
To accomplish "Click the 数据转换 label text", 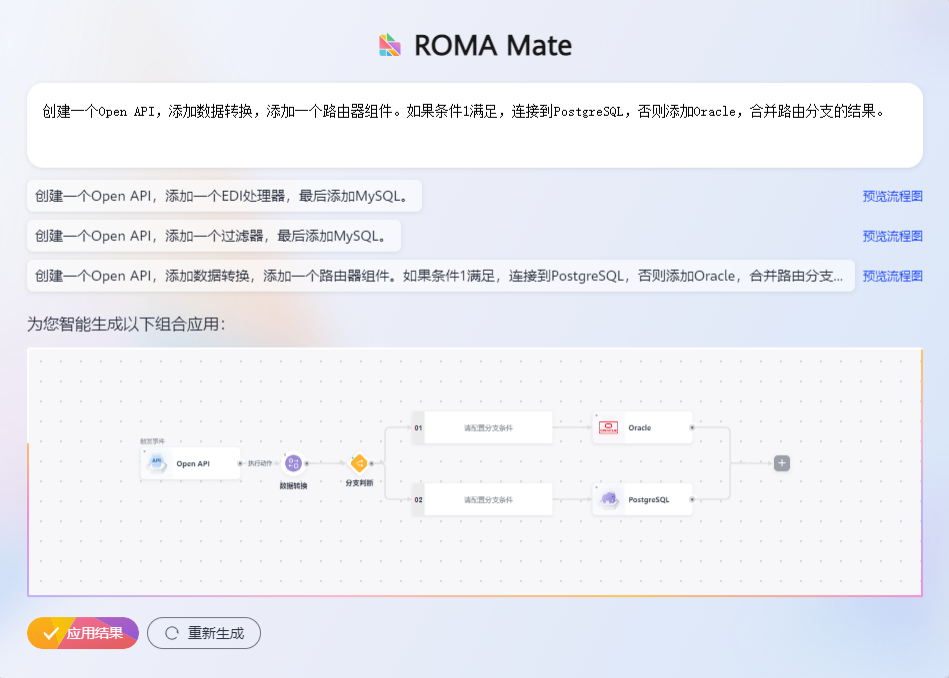I will (294, 485).
